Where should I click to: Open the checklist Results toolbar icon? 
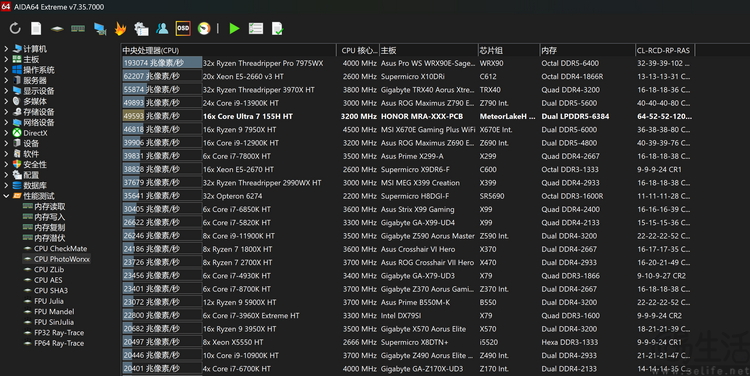256,29
